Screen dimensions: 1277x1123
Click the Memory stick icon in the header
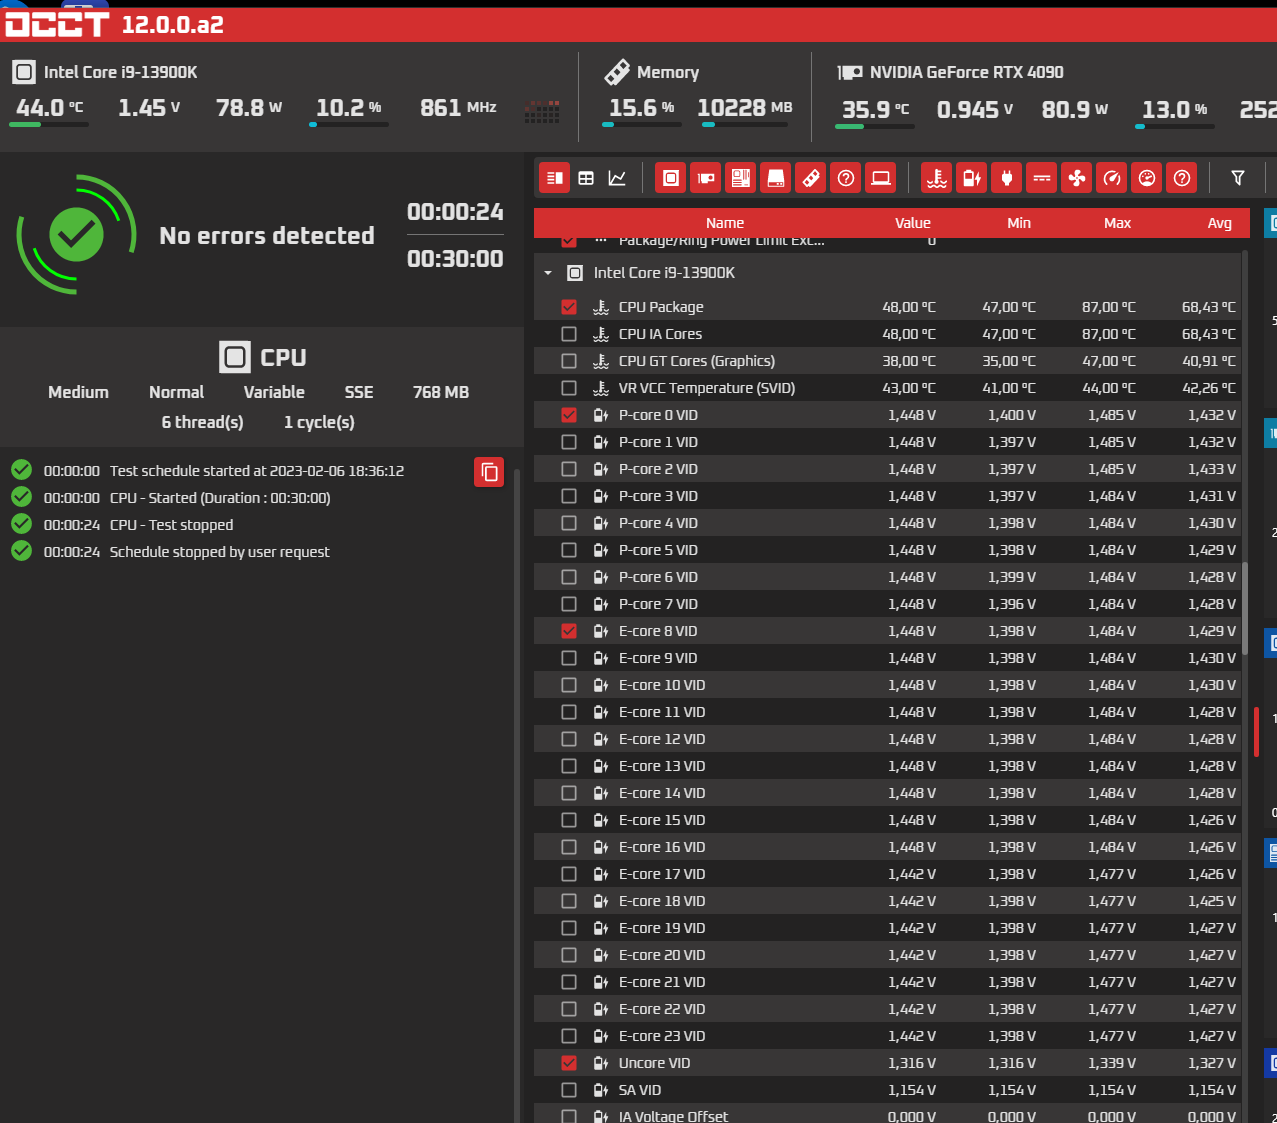click(617, 71)
